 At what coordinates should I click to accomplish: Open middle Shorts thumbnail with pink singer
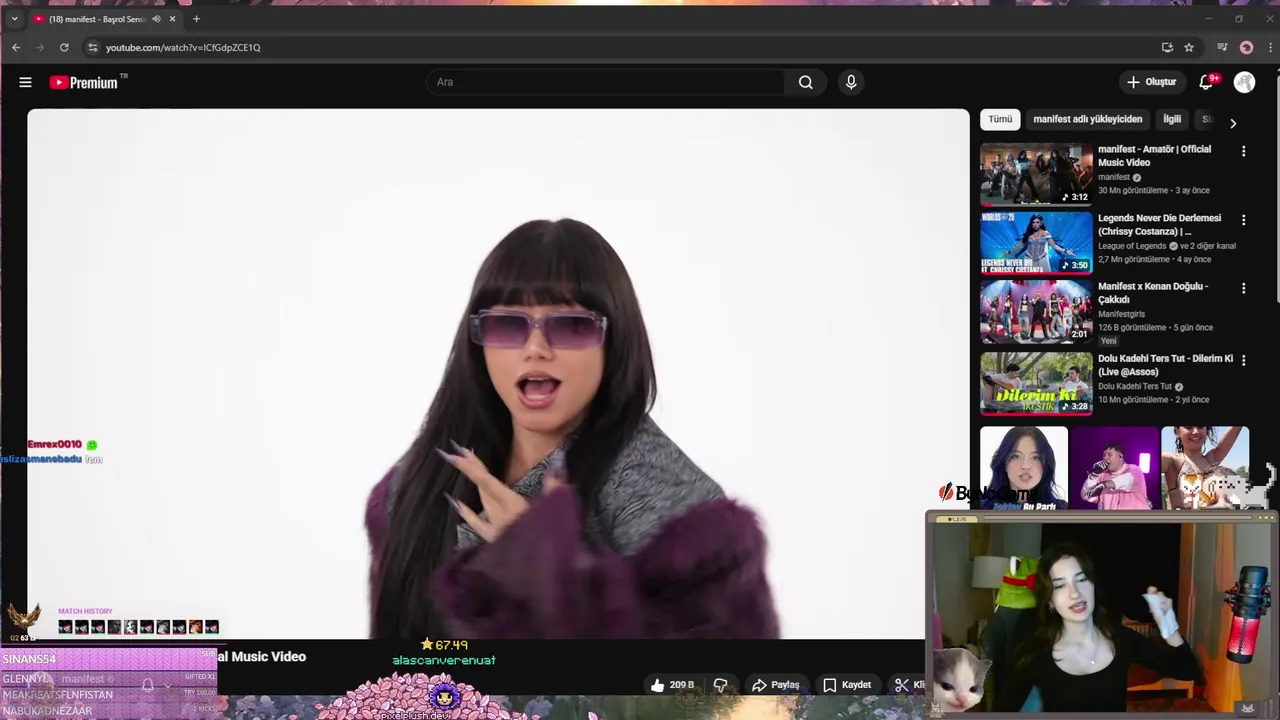pyautogui.click(x=1114, y=468)
